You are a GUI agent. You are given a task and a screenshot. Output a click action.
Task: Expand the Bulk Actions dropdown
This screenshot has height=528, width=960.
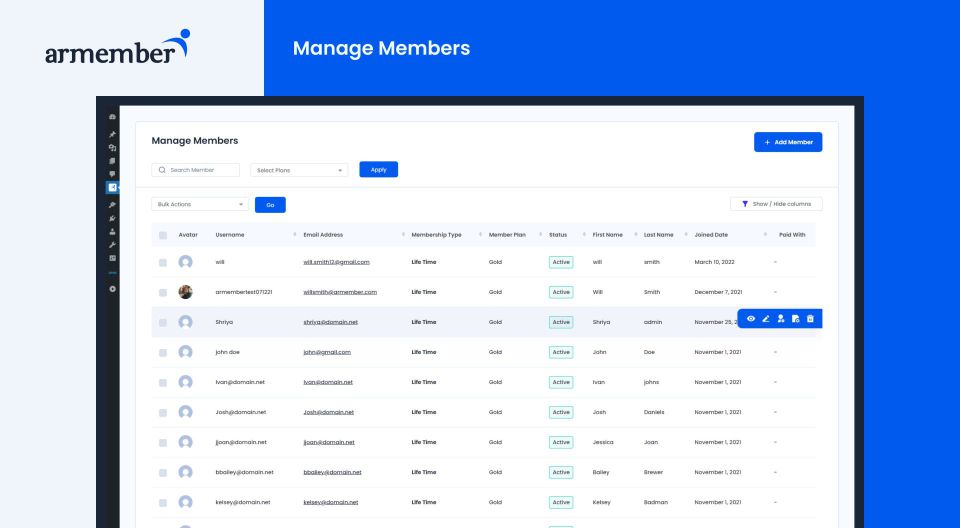click(x=200, y=204)
